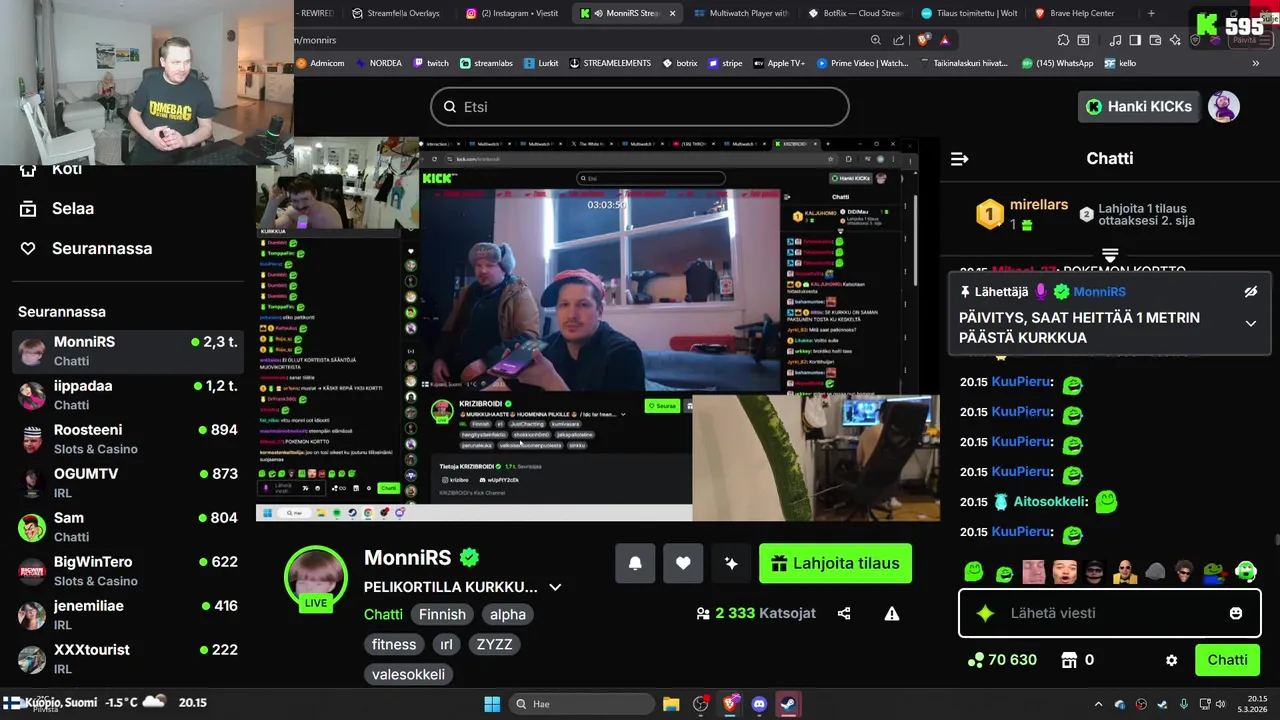Open iippadaa channel in followed list
The width and height of the screenshot is (1280, 720).
point(128,395)
